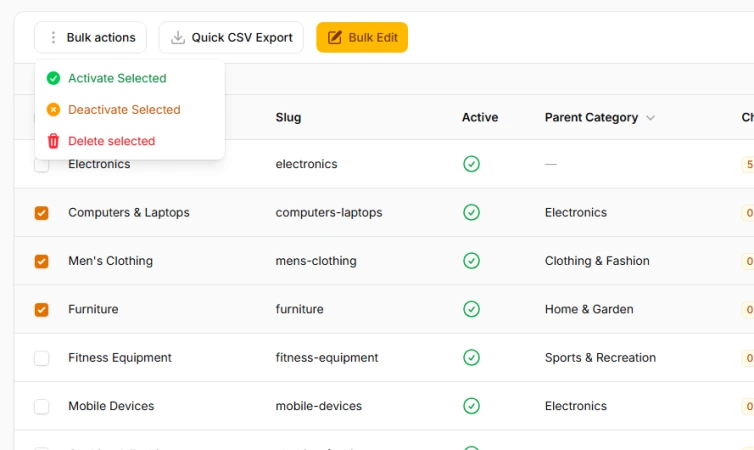Click the active status icon for Computers & Laptops
754x450 pixels.
(x=471, y=212)
